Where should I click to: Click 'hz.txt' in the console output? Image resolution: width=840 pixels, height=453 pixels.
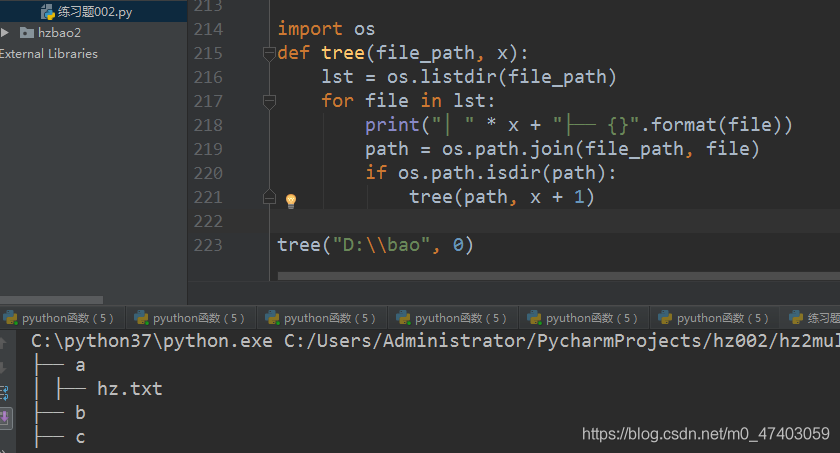pyautogui.click(x=130, y=389)
